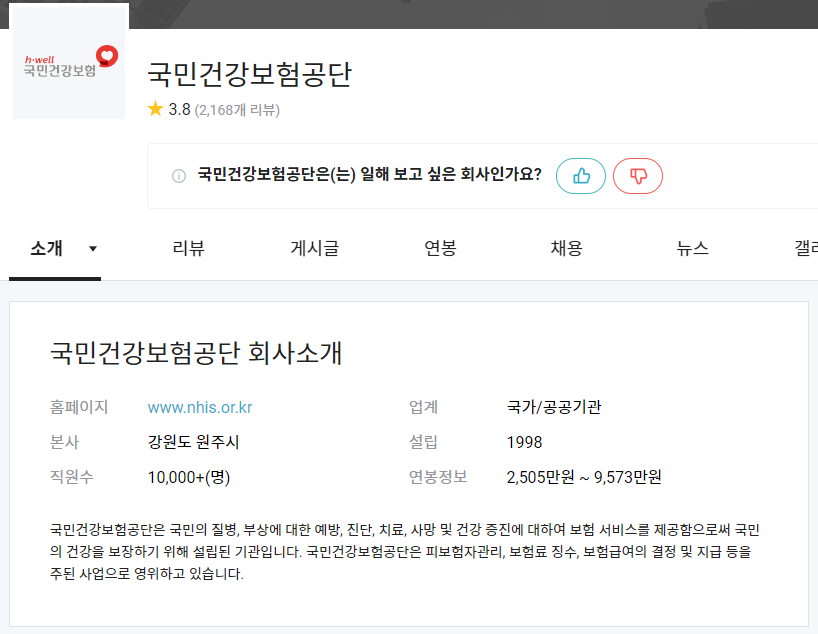
Task: Click the 10,000+(명) employee count
Action: click(x=189, y=477)
